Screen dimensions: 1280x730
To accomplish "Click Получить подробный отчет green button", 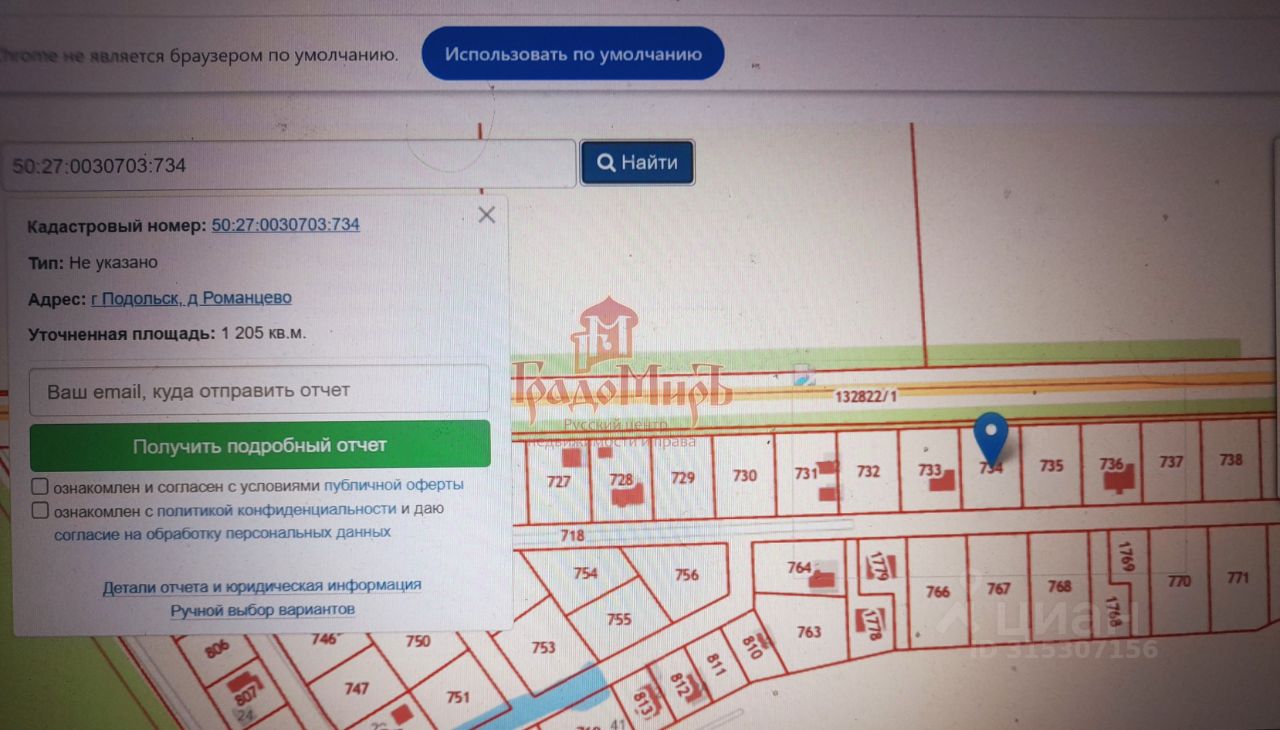I will (260, 445).
